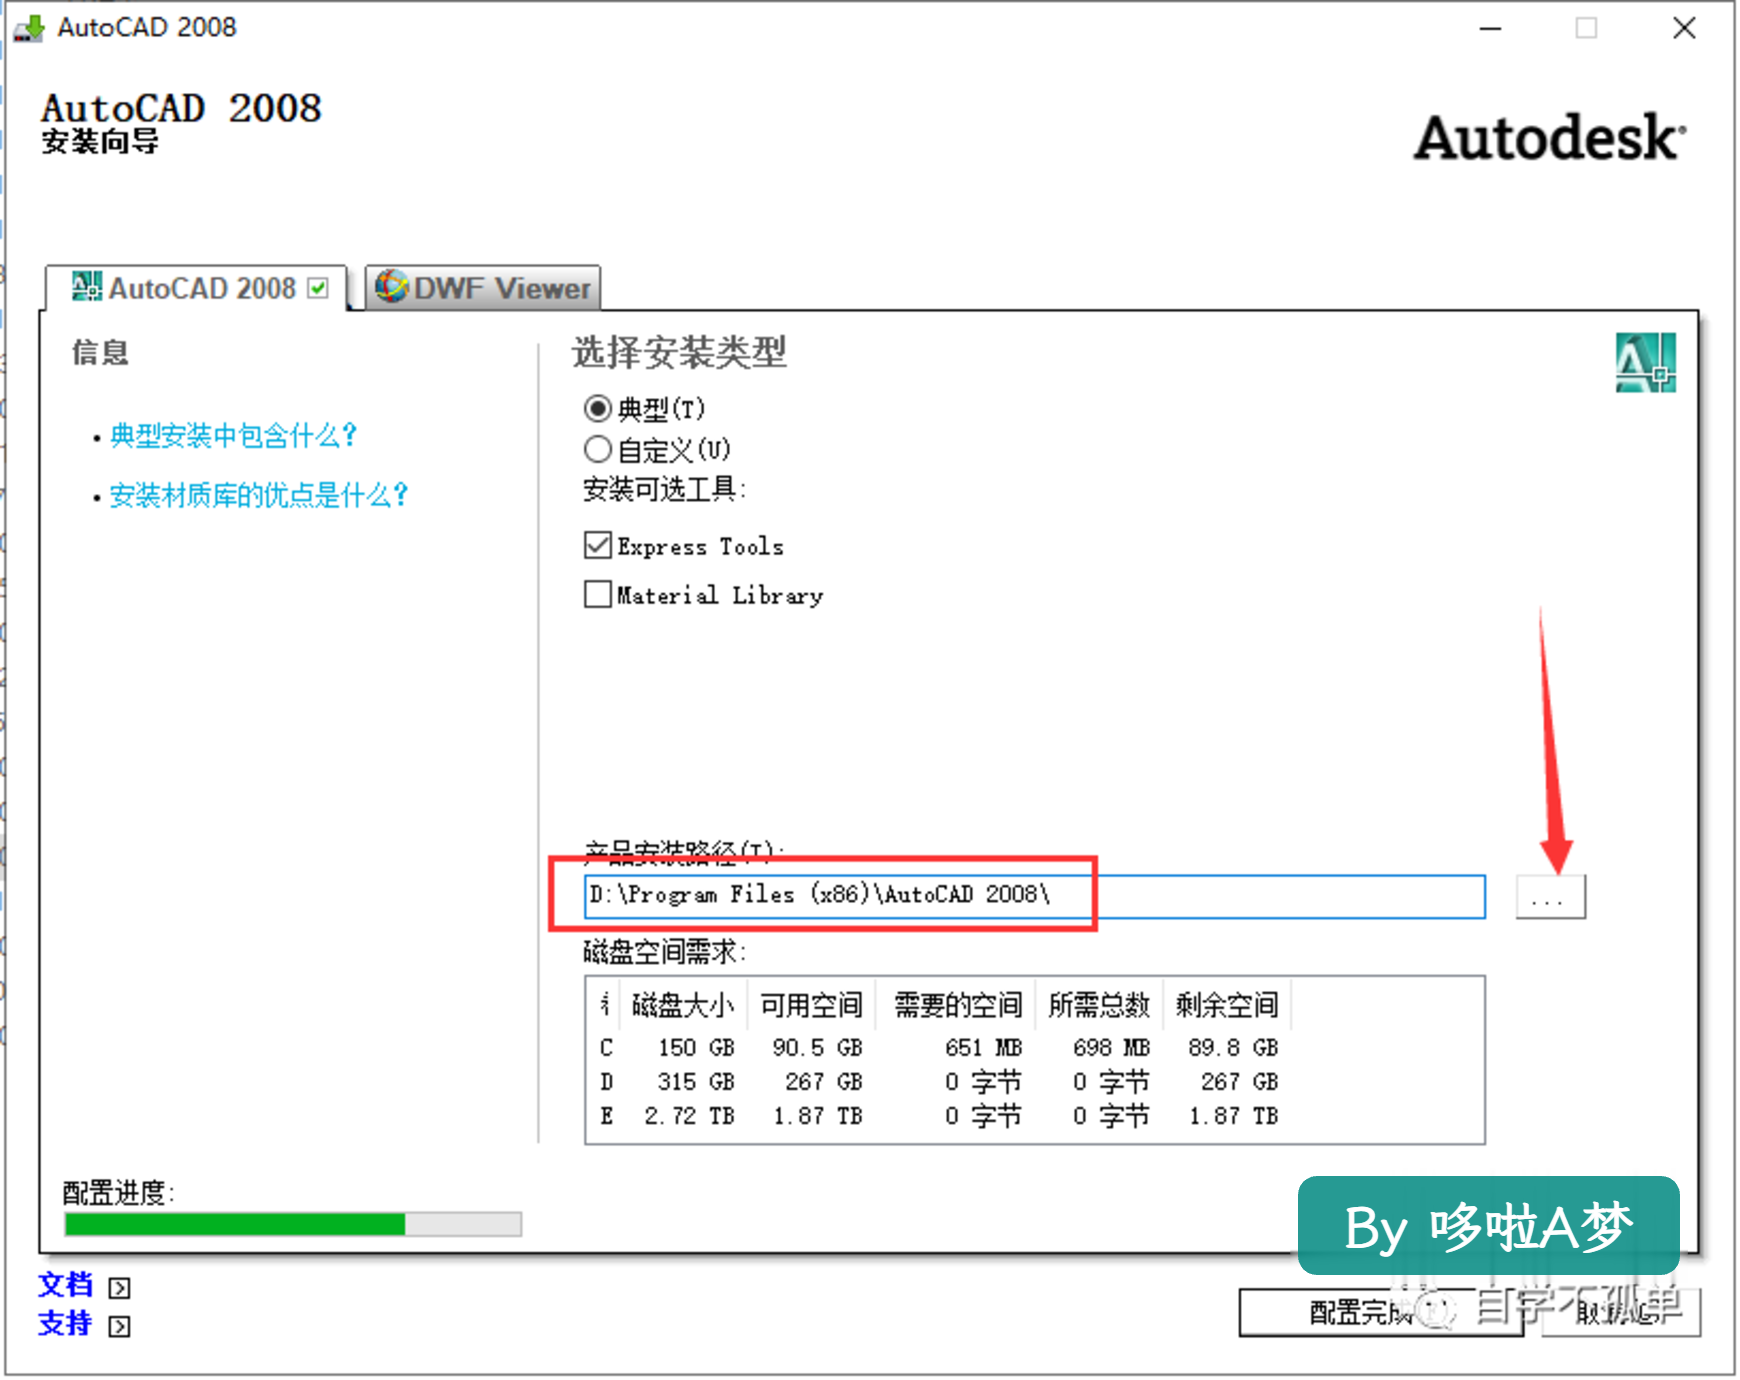
Task: Choose the 自定义(U) radio button
Action: (x=598, y=450)
